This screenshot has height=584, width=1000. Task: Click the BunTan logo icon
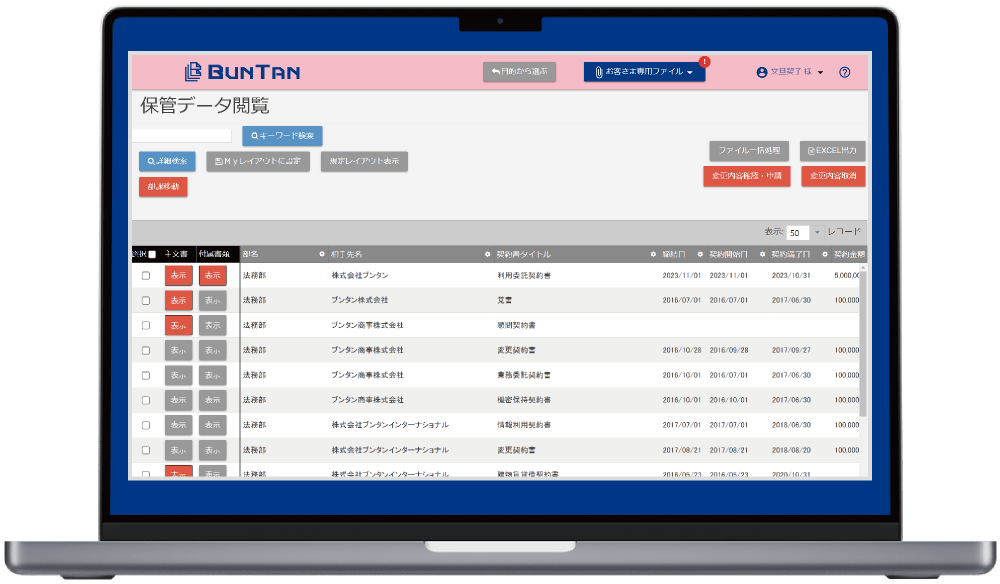coord(194,72)
